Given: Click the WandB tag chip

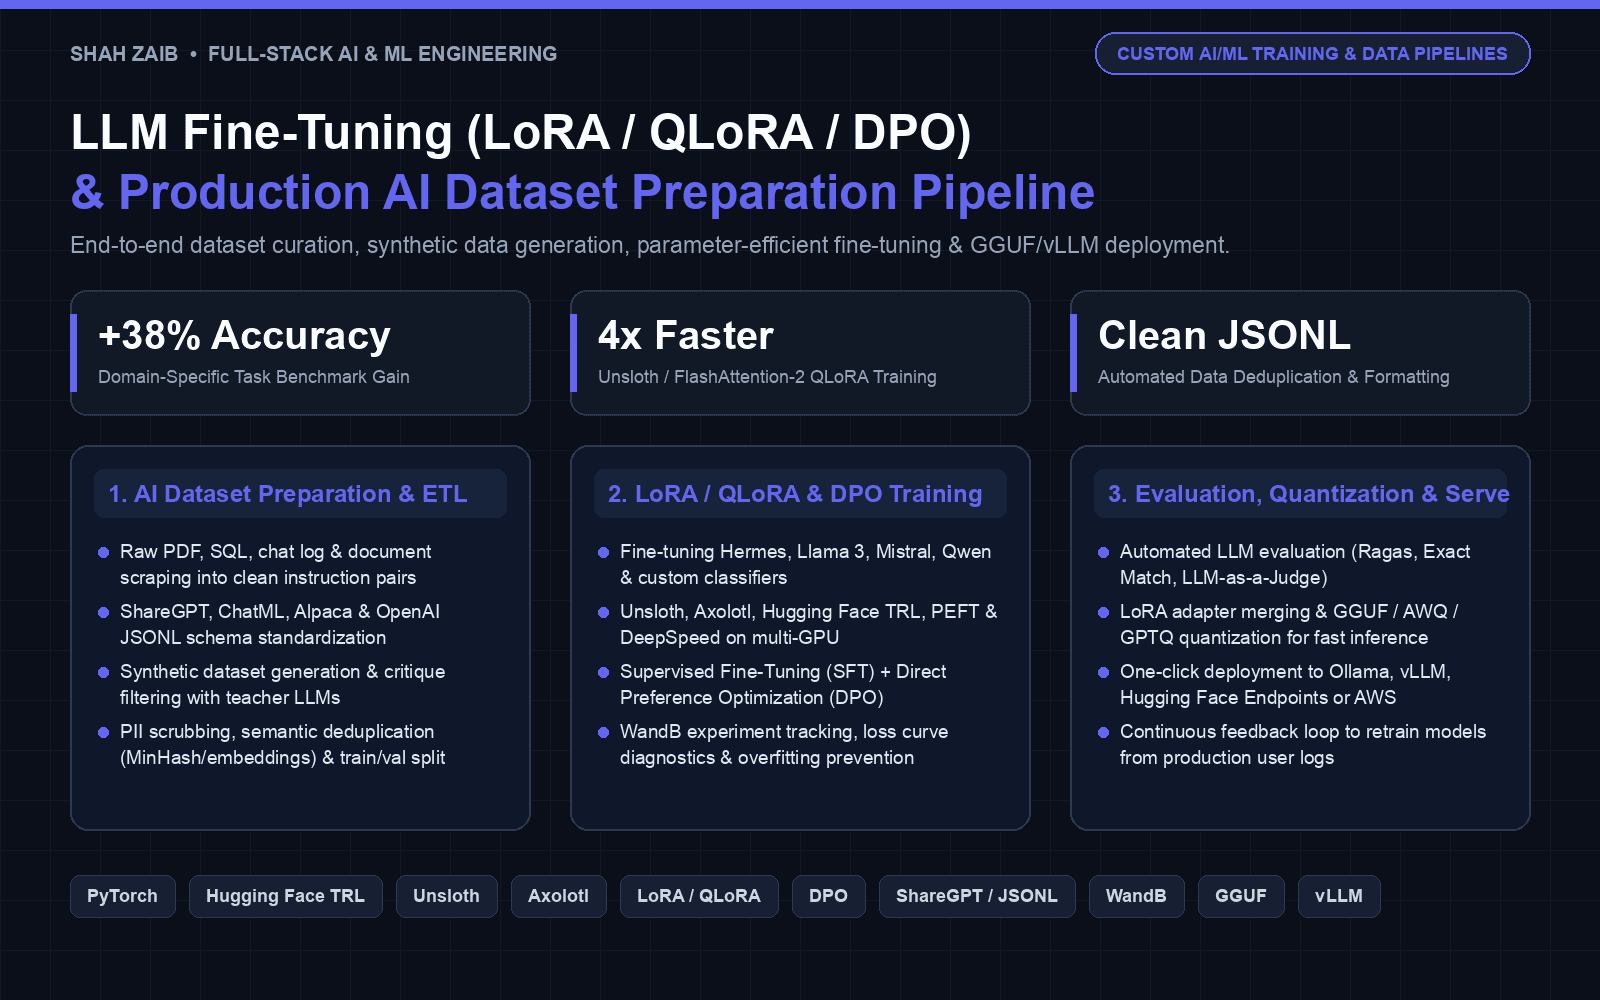Looking at the screenshot, I should coord(1137,896).
